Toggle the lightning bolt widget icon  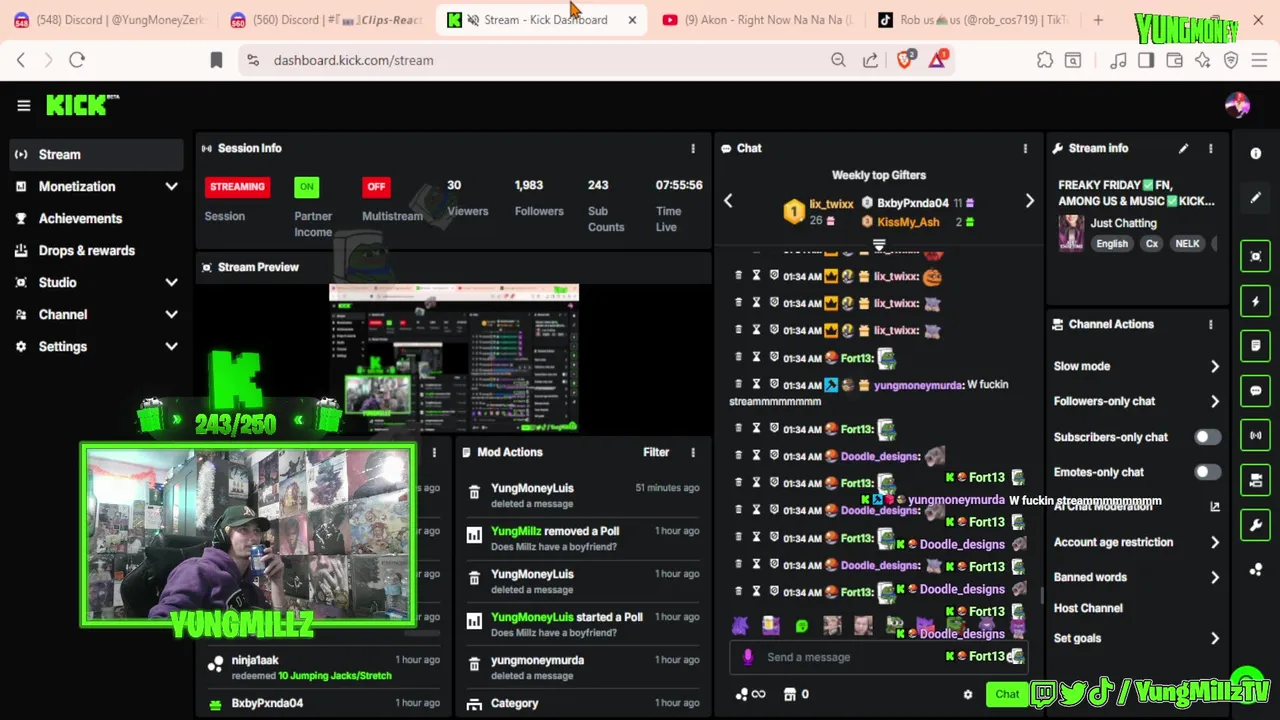point(1256,301)
